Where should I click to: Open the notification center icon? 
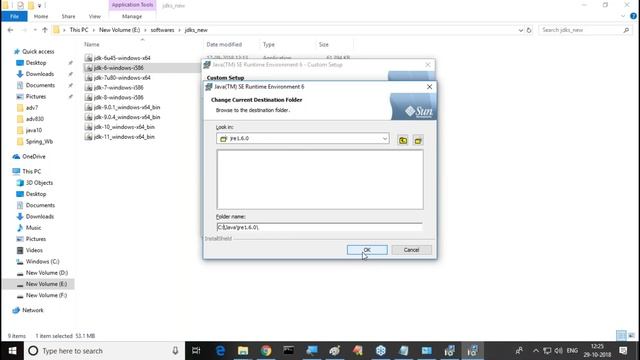pyautogui.click(x=623, y=351)
